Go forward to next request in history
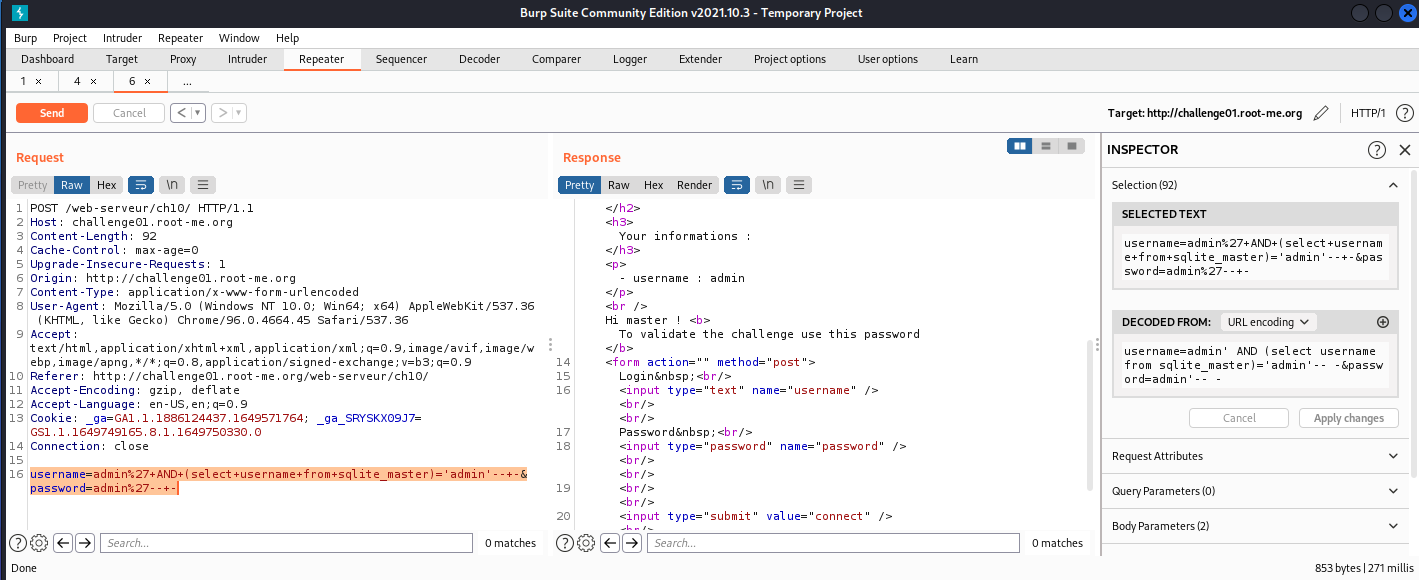Image resolution: width=1419 pixels, height=580 pixels. click(222, 113)
